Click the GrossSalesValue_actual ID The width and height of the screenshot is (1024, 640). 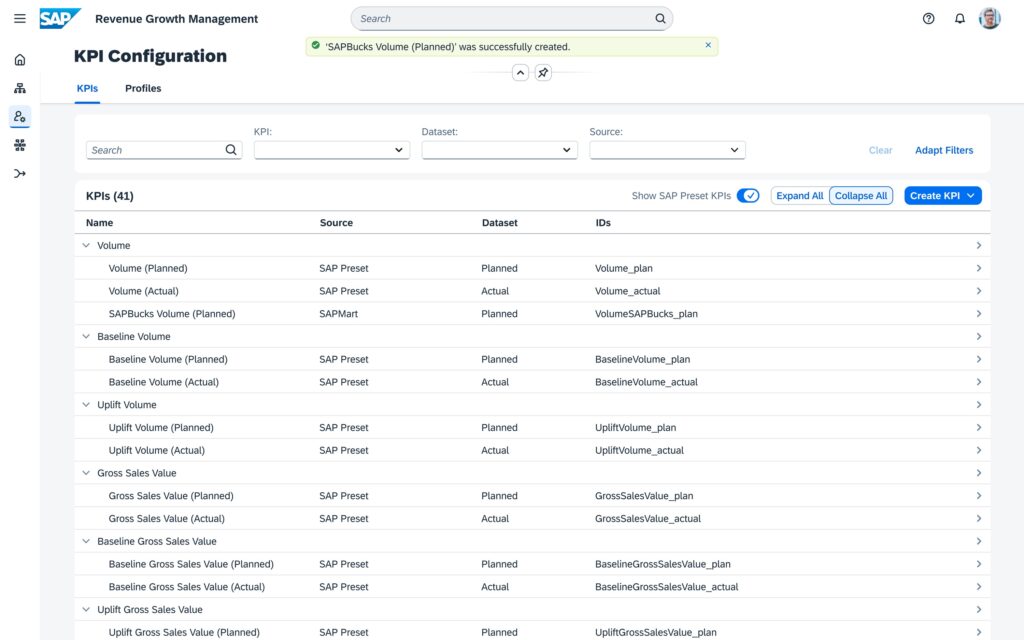(647, 519)
